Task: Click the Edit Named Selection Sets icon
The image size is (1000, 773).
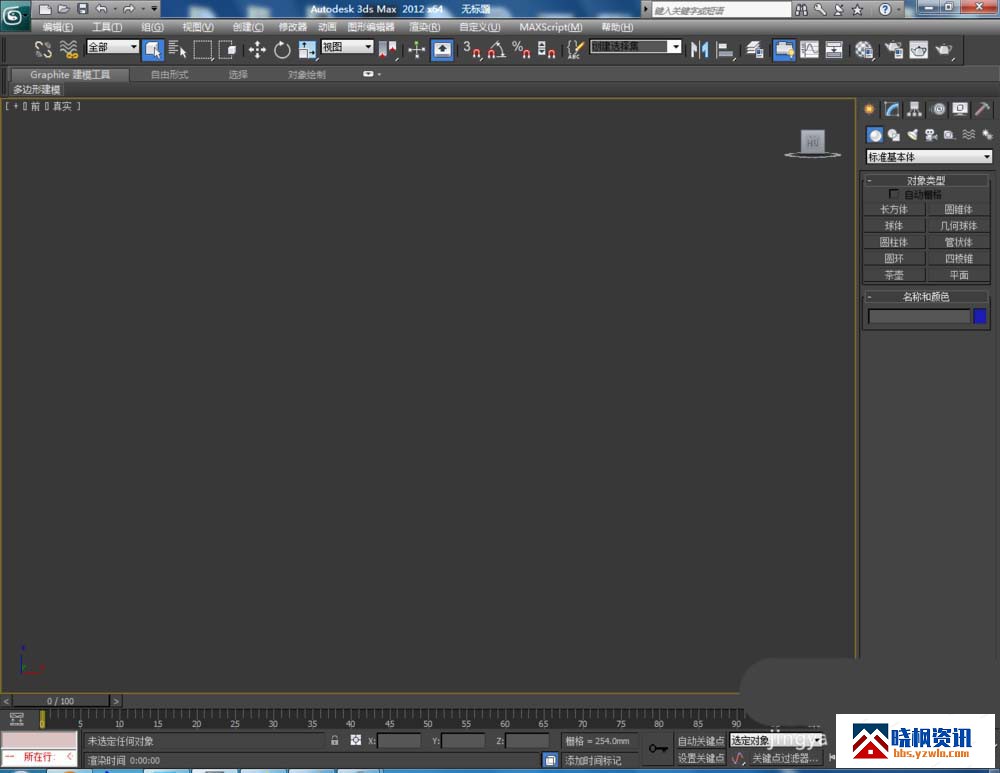Action: point(575,49)
